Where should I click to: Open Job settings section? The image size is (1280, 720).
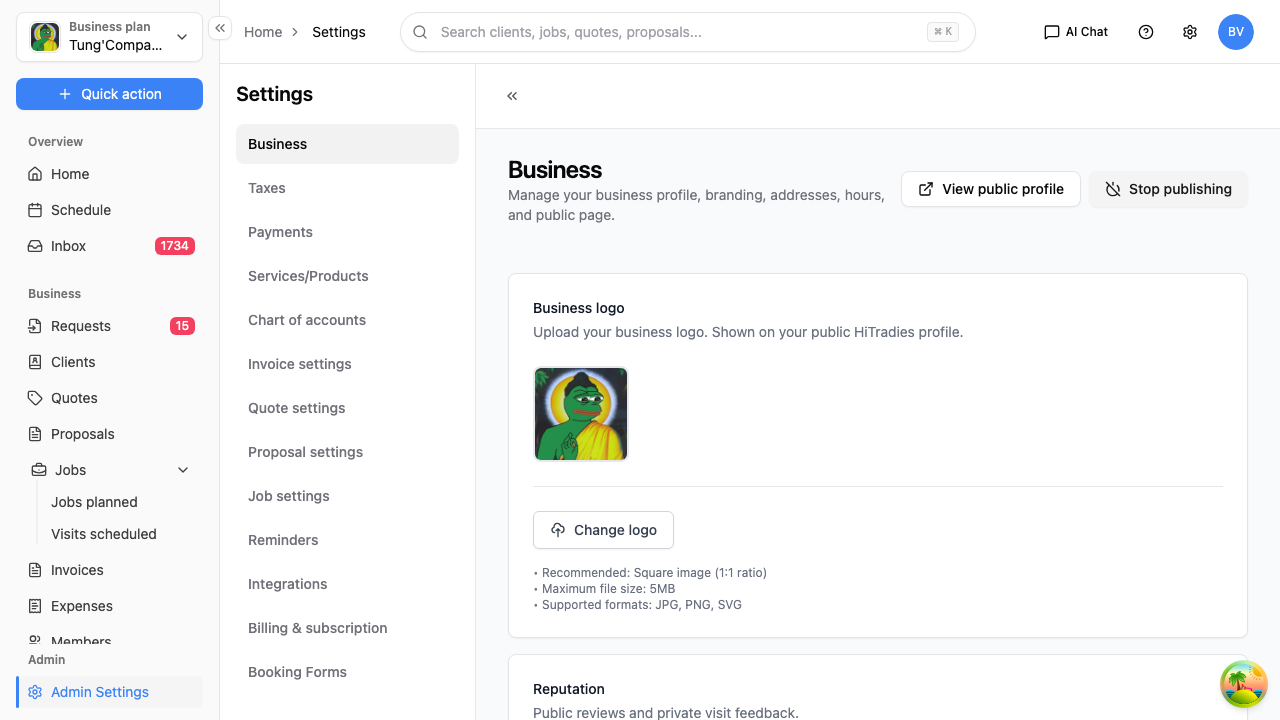[x=347, y=496]
